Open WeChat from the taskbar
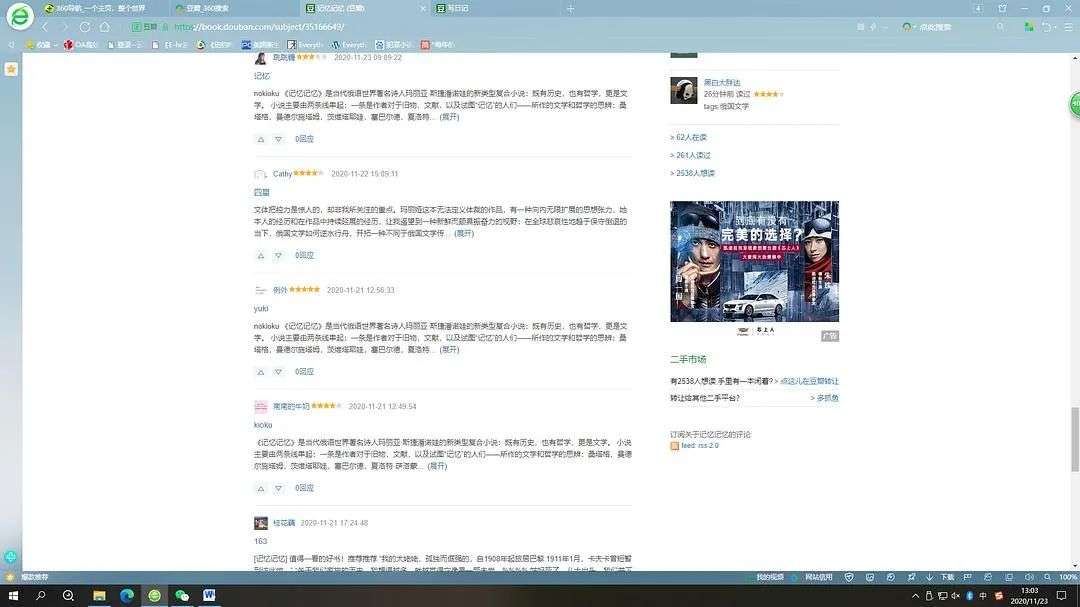The image size is (1080, 607). pos(182,596)
